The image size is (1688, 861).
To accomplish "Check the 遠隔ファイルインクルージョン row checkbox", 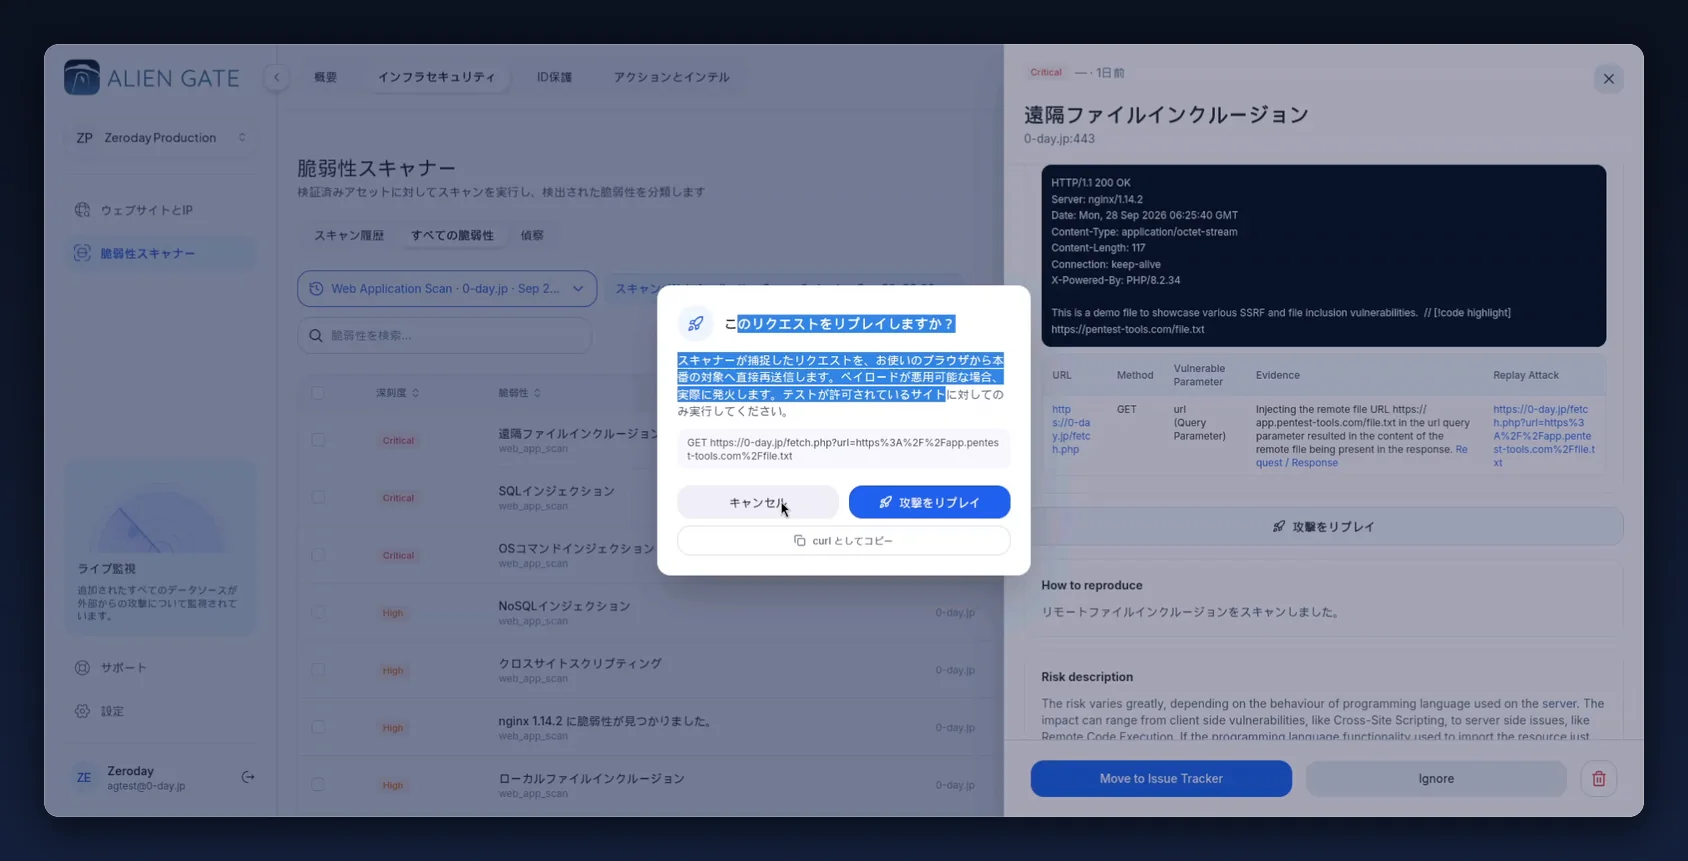I will click(x=317, y=440).
